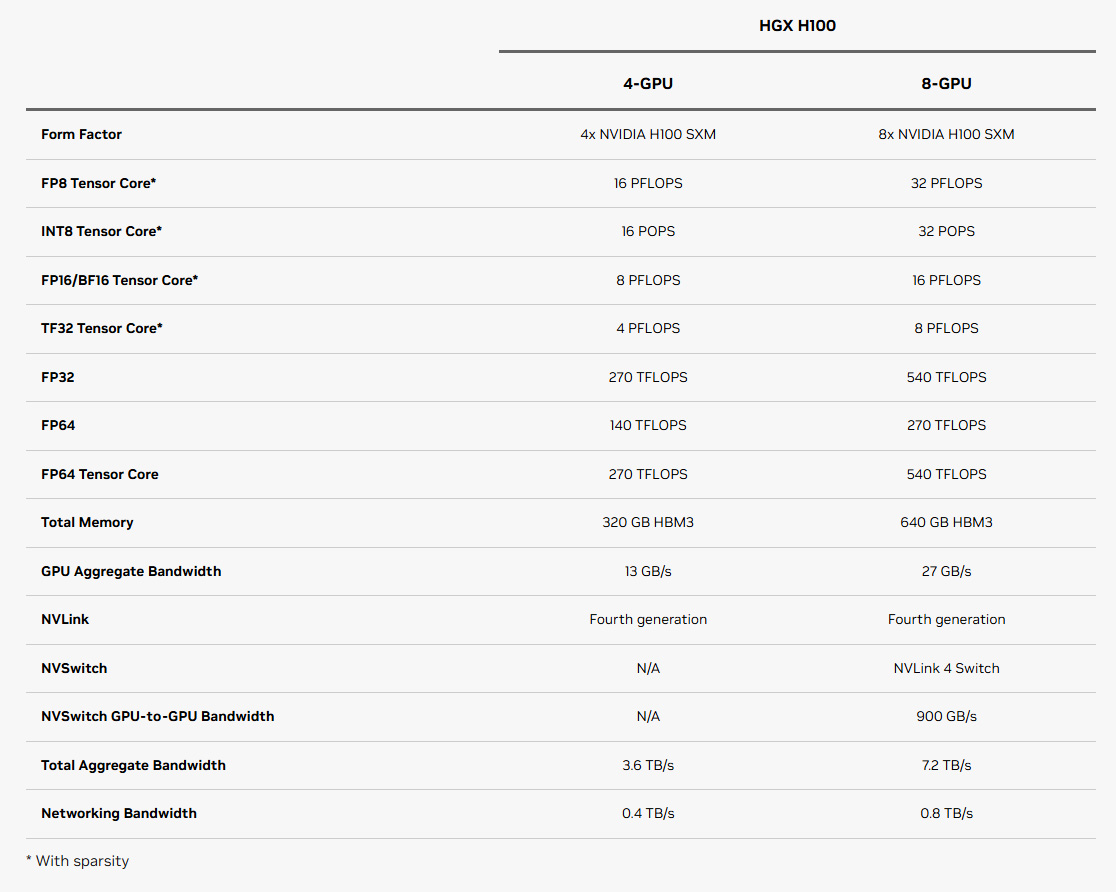Select the 13 GB/s cell
This screenshot has height=892, width=1116.
(x=648, y=572)
